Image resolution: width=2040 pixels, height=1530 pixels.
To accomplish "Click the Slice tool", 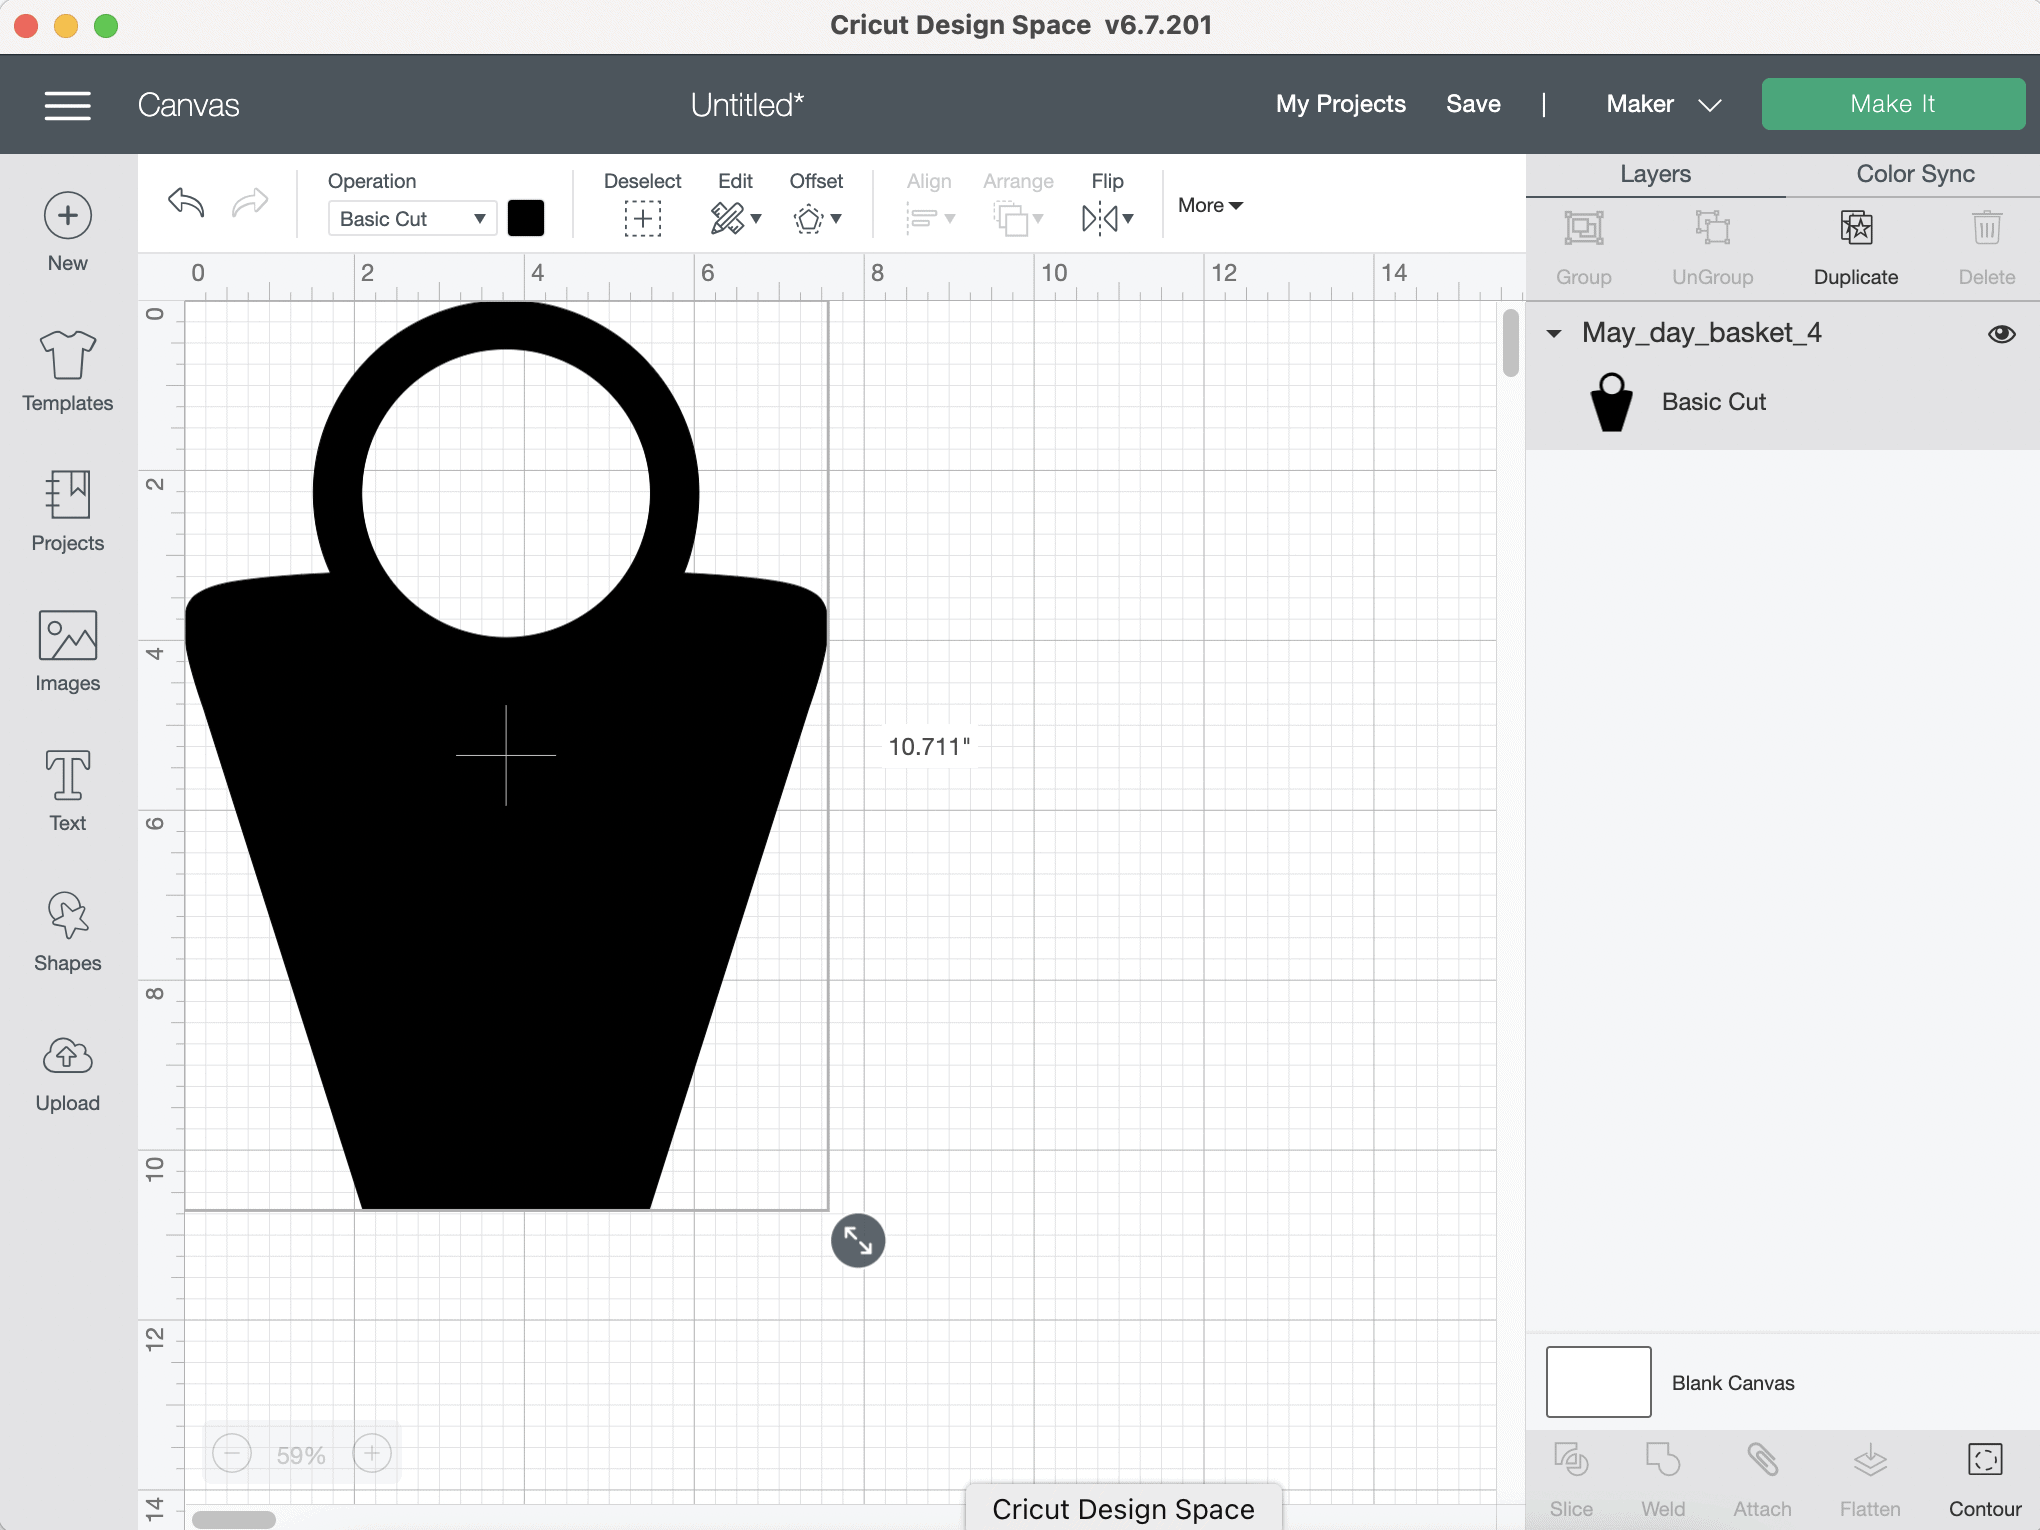I will (1571, 1461).
